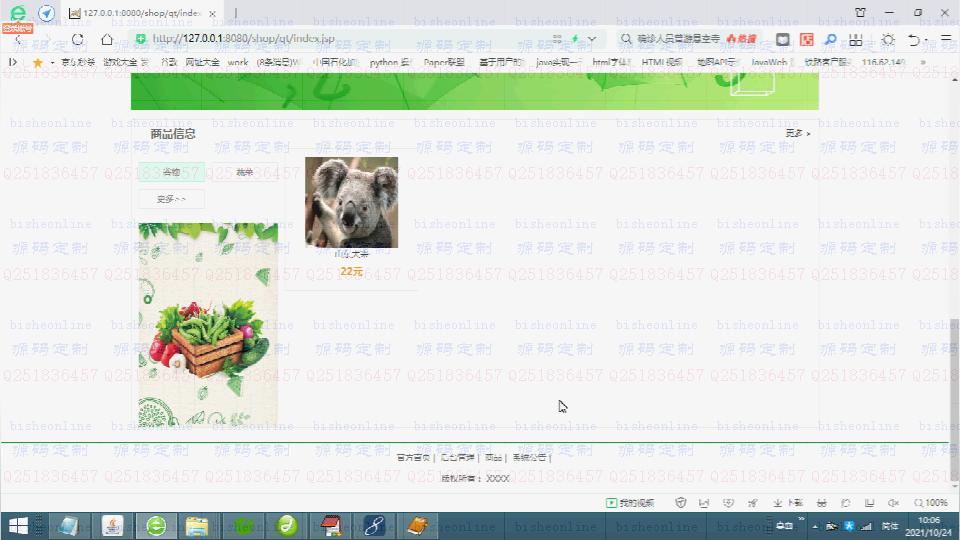Click the skin/shirt icon in title bar

tap(860, 12)
